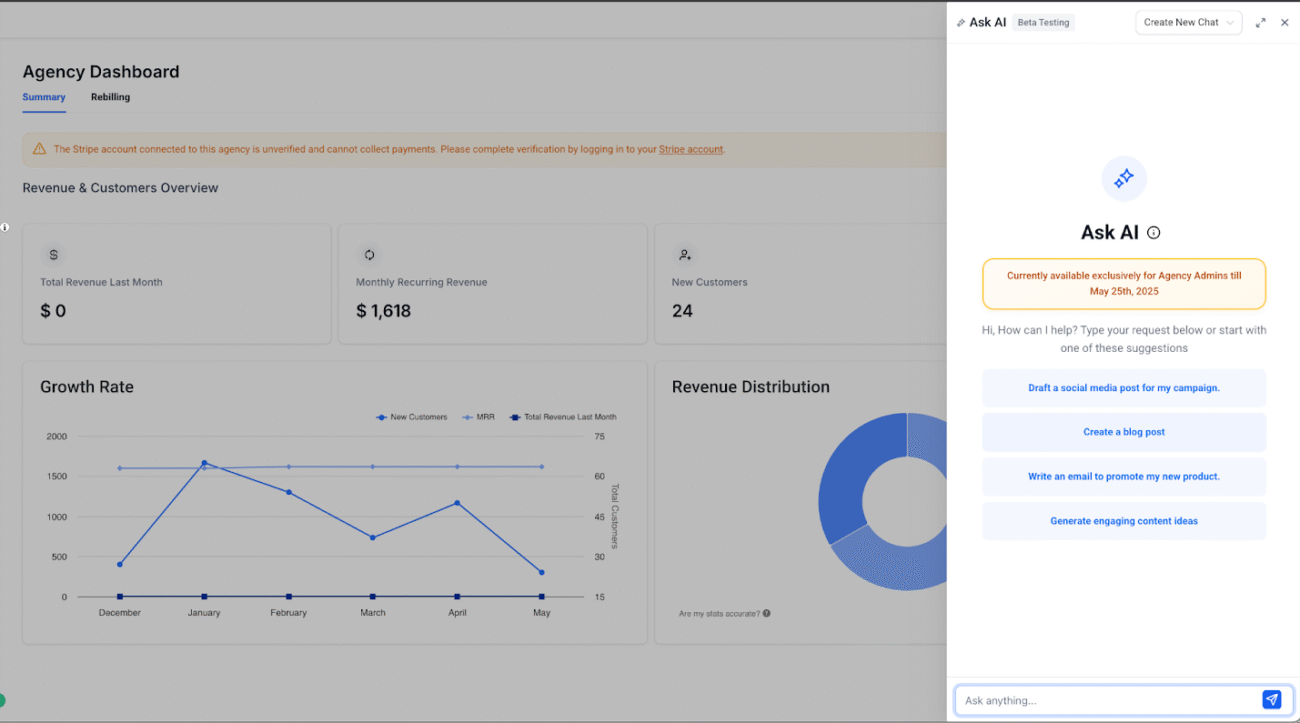
Task: Focus the 'Ask anything...' input field
Action: click(x=1105, y=700)
